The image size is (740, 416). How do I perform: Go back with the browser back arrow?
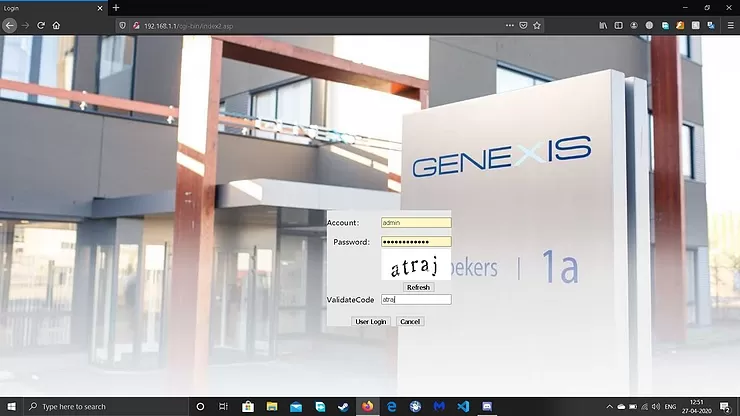[9, 25]
